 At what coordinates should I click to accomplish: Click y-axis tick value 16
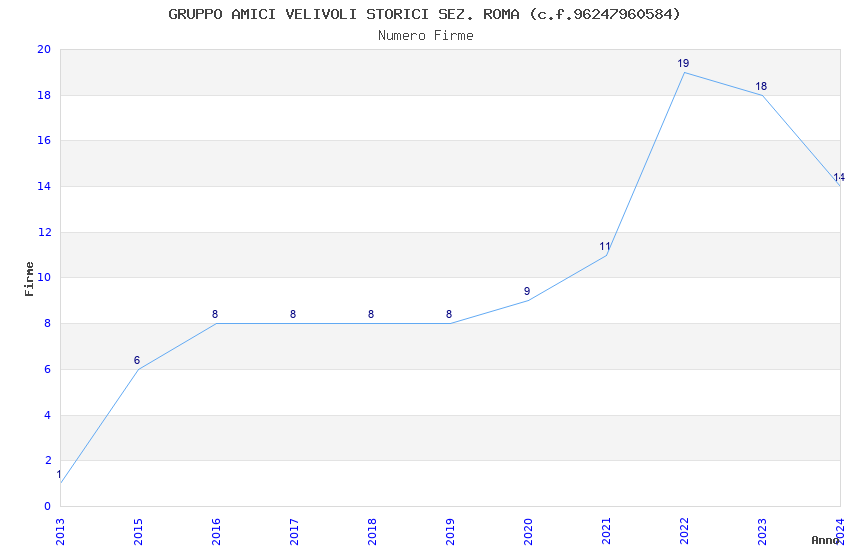[44, 140]
